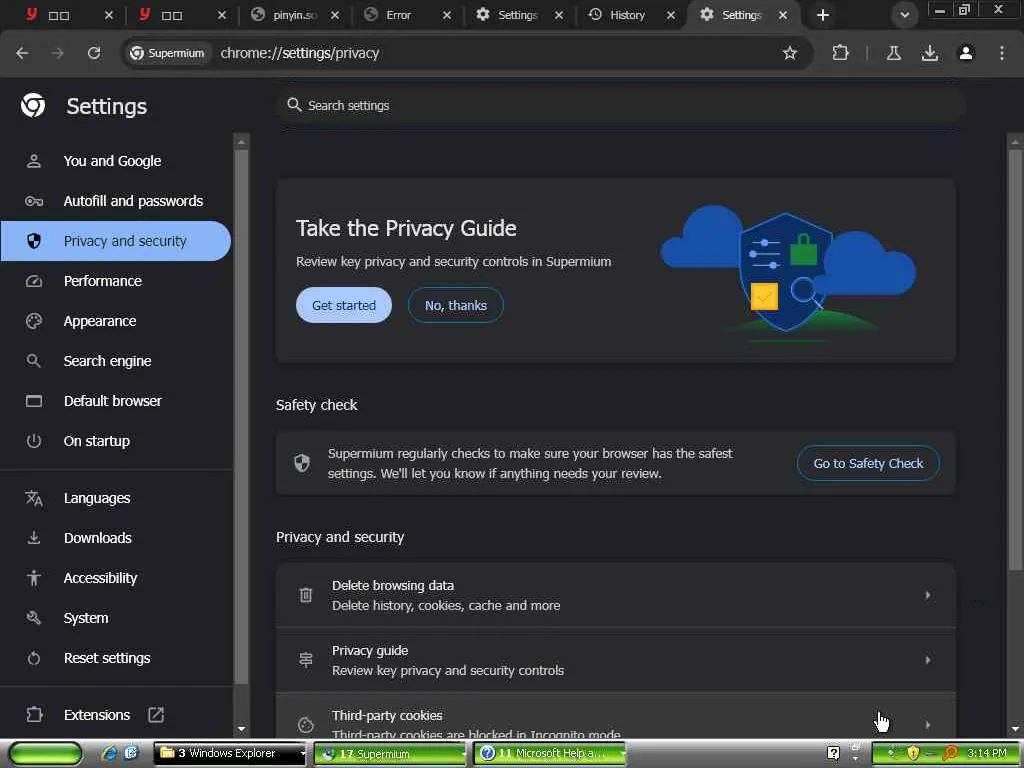The height and width of the screenshot is (768, 1024).
Task: Show downloads from the toolbar download icon
Action: (929, 53)
